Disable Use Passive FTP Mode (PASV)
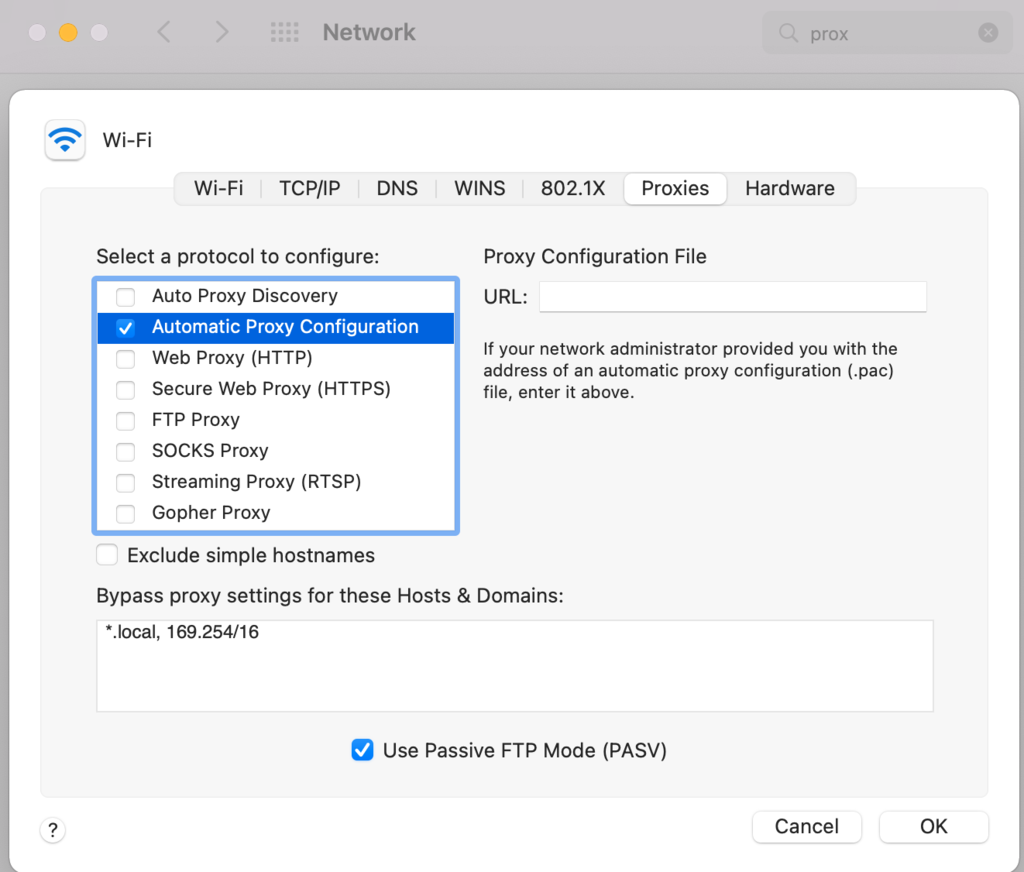Screen dimensions: 1024x872 tap(362, 750)
